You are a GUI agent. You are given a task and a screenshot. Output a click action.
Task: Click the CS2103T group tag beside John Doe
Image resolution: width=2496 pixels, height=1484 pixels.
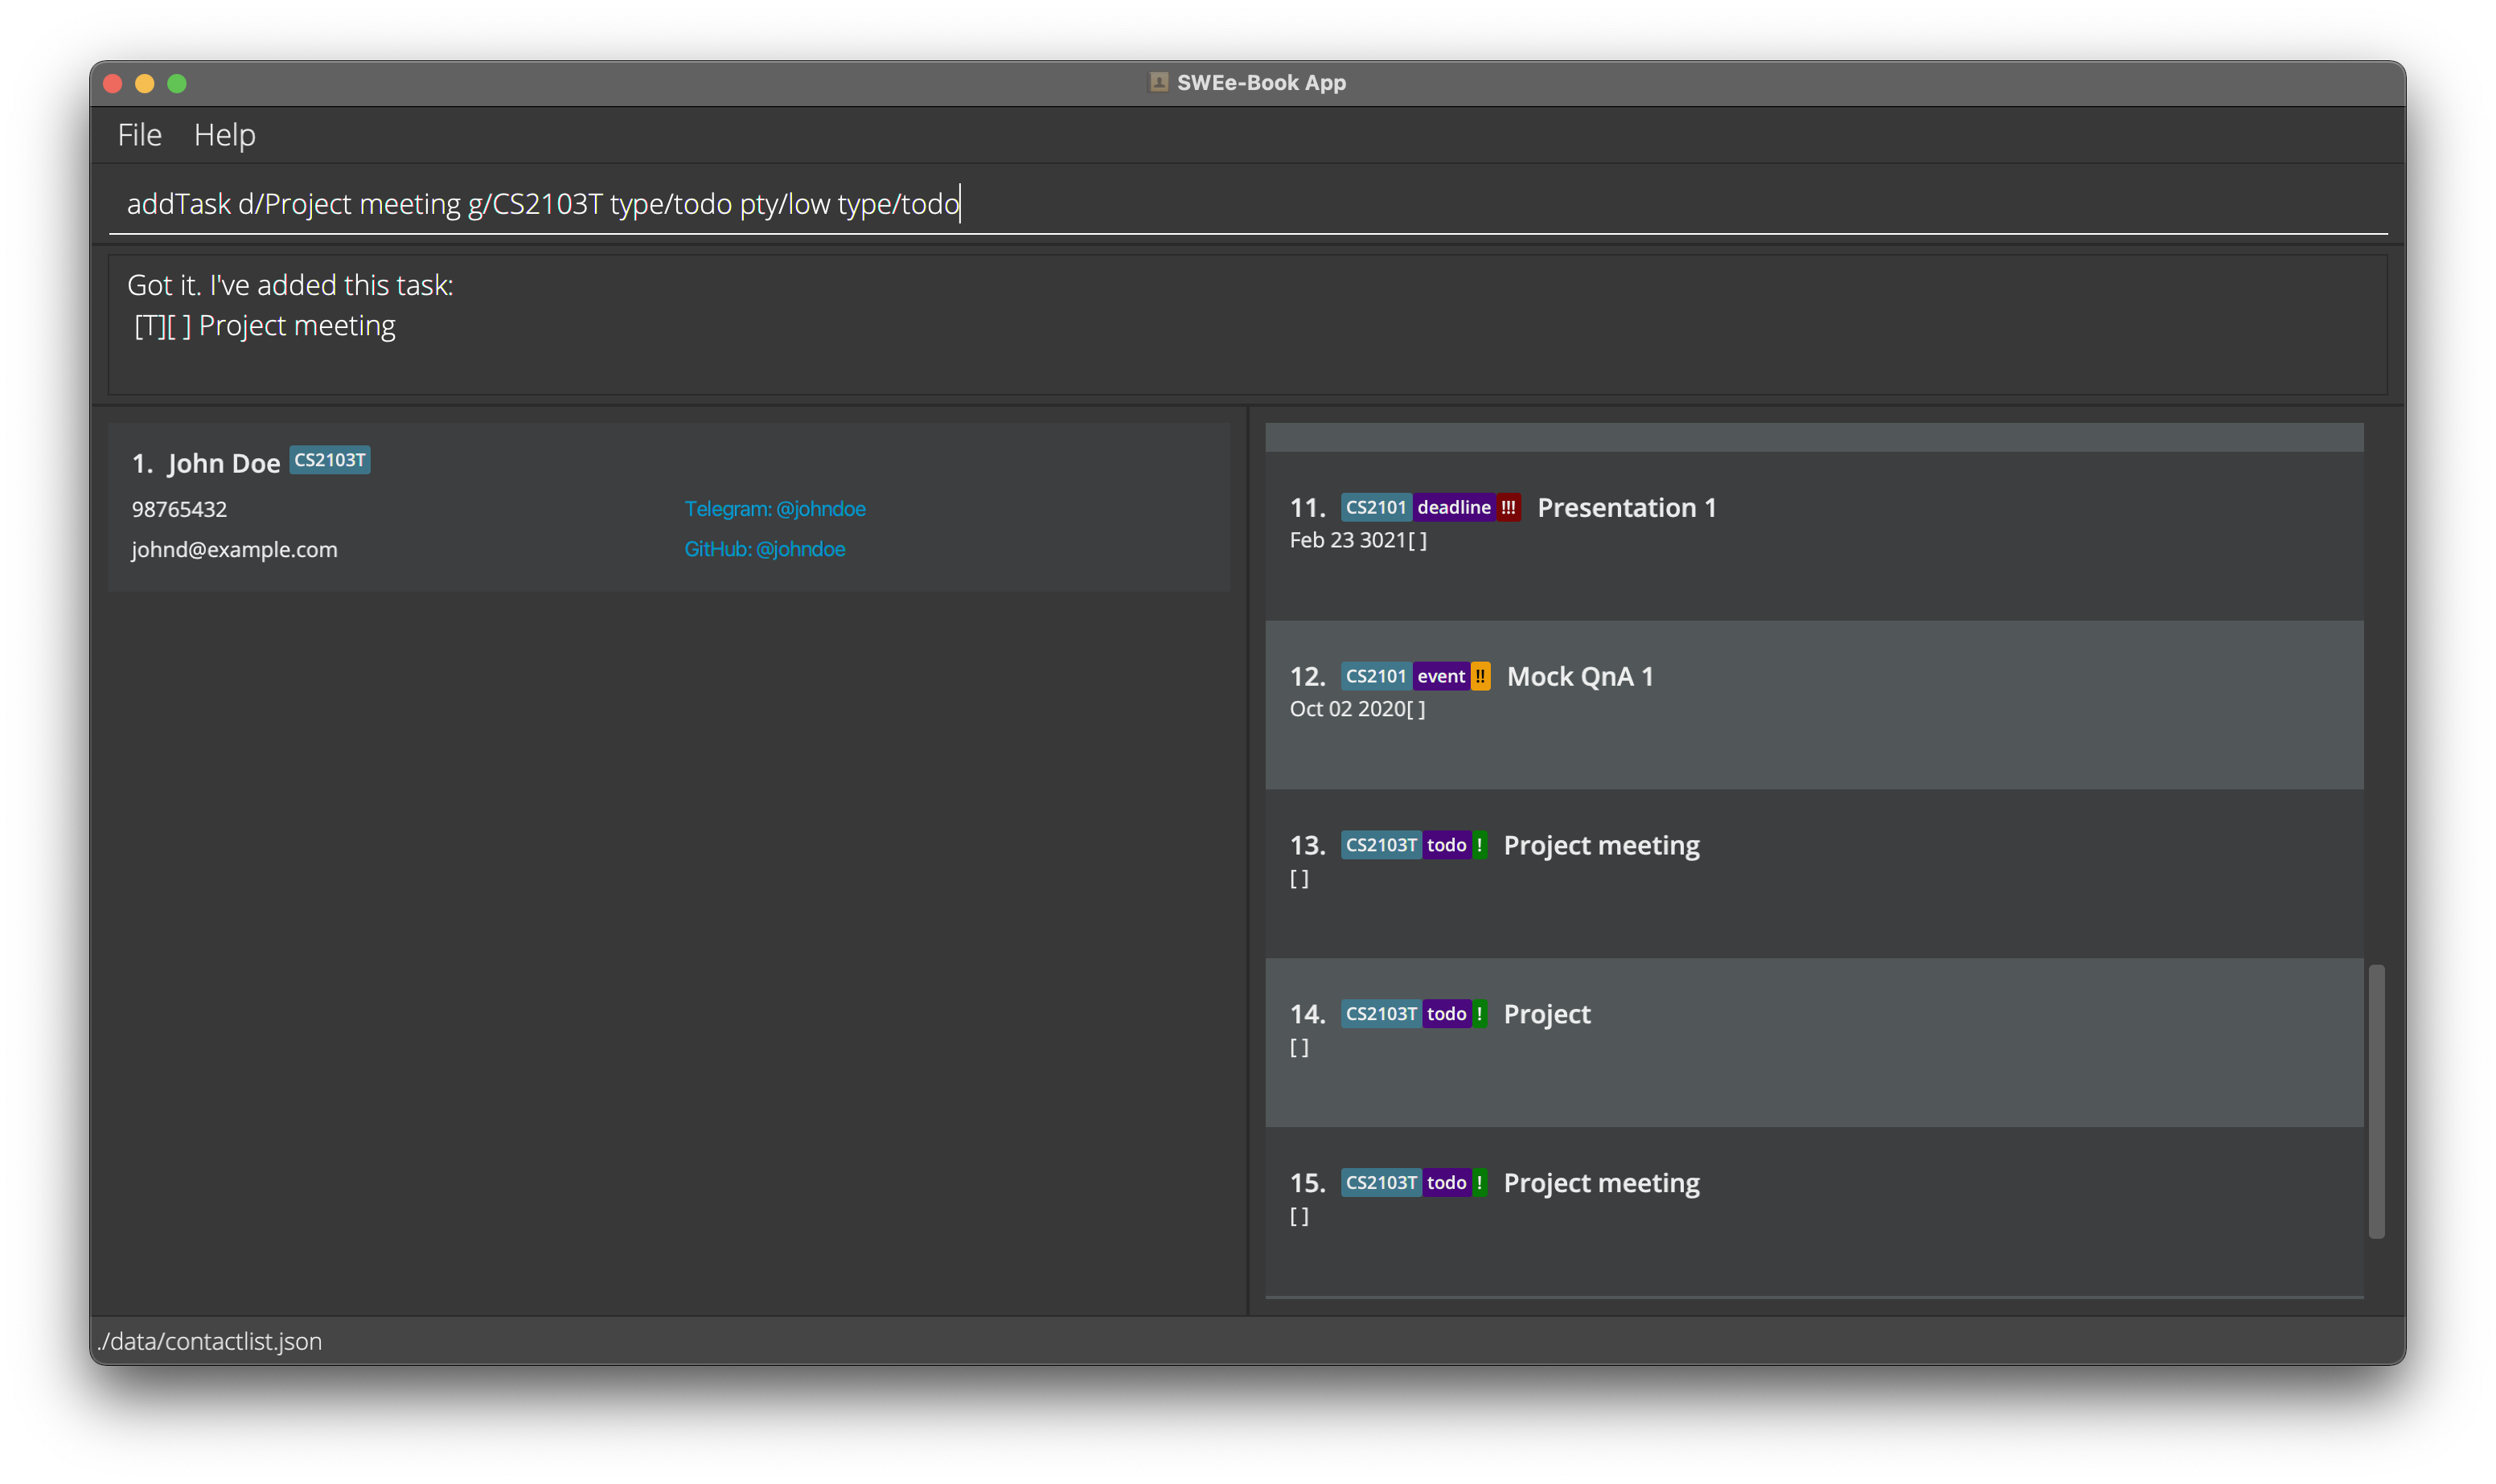tap(329, 460)
